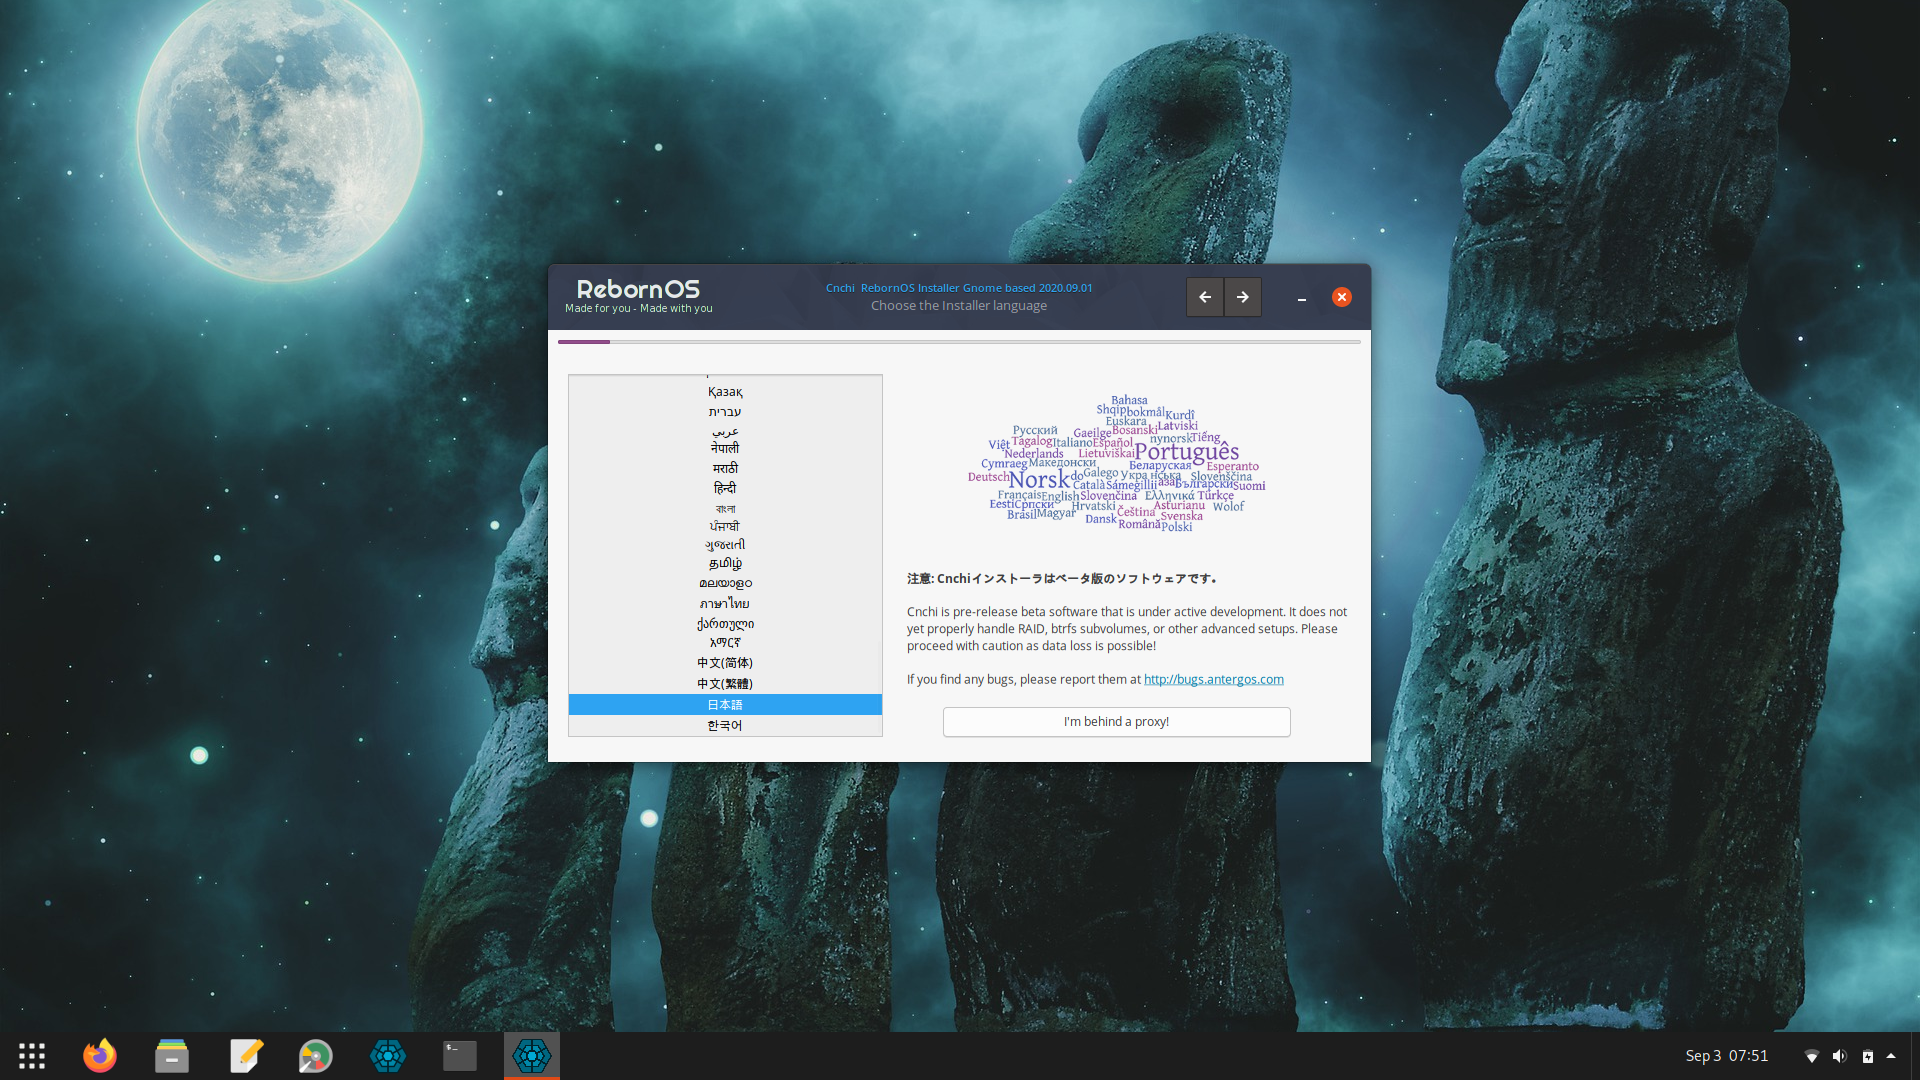
Task: Open the network status tray icon
Action: 1811,1056
